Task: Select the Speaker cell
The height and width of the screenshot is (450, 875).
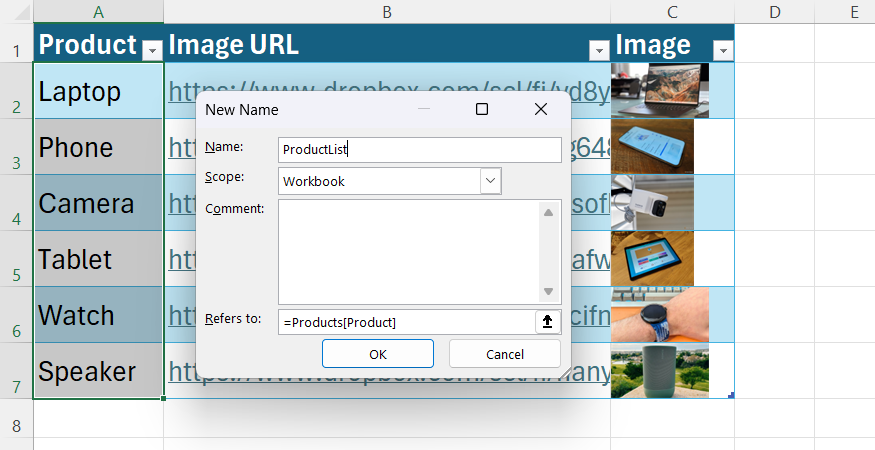Action: click(x=98, y=371)
